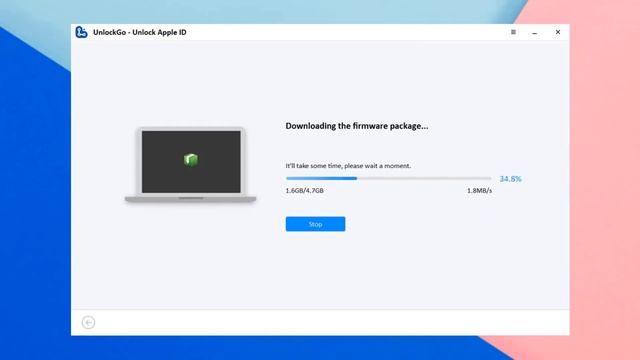Close the UnlockGo window
The image size is (640, 360).
[x=558, y=32]
